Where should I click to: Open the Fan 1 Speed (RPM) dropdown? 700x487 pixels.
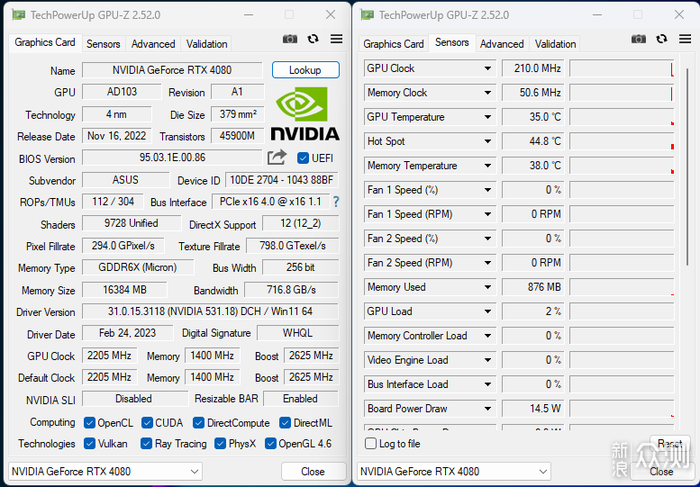tap(488, 214)
